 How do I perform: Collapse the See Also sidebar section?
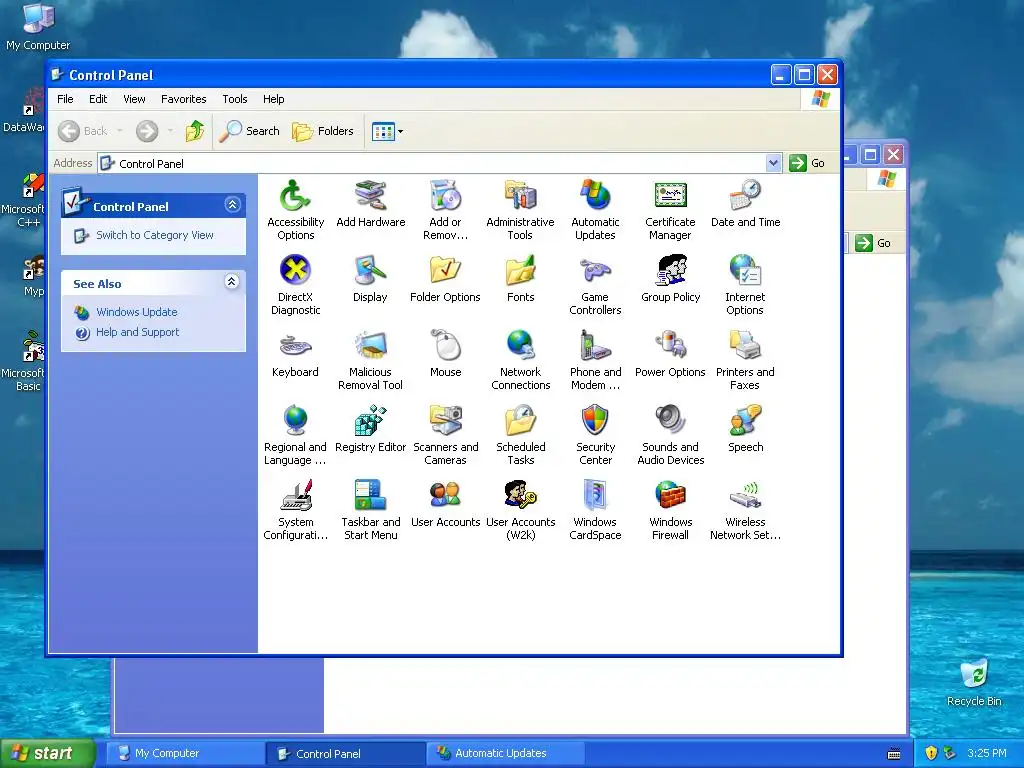(x=232, y=281)
